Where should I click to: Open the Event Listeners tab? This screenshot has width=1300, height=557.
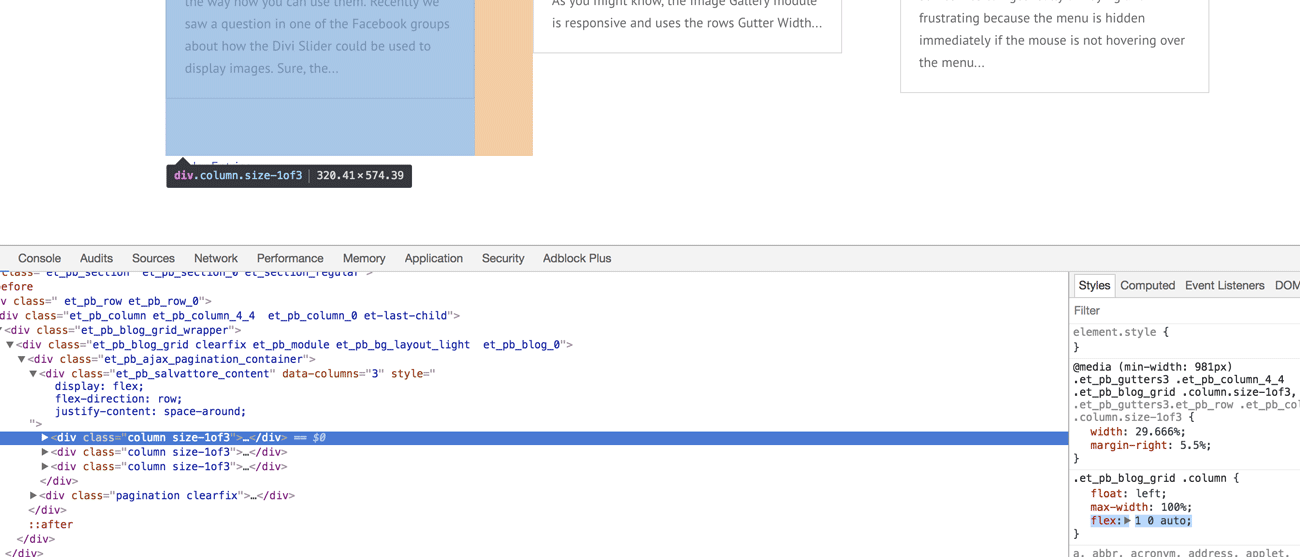1224,286
